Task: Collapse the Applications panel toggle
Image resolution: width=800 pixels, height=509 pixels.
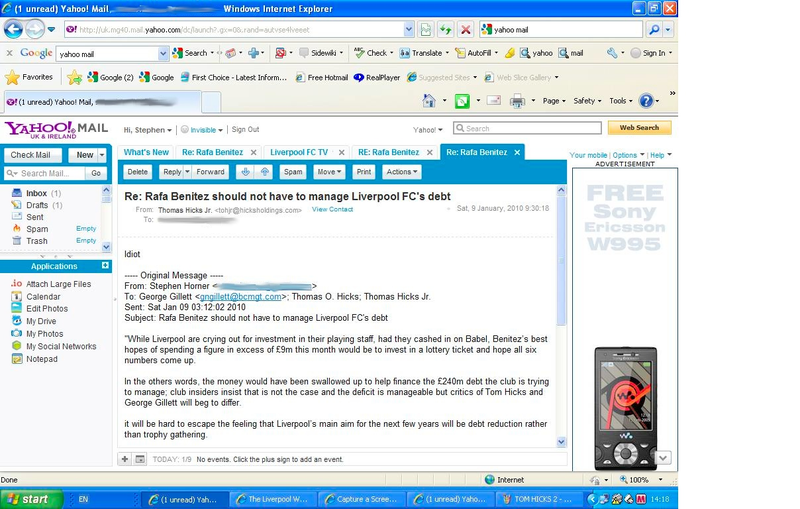Action: 105,266
